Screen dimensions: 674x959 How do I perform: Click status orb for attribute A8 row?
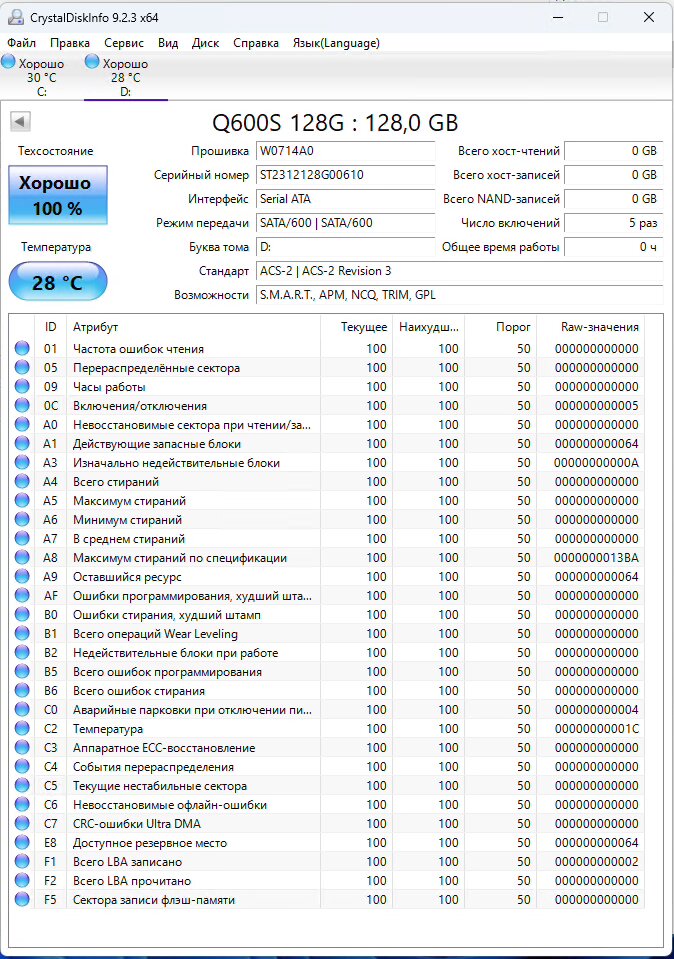[22, 557]
